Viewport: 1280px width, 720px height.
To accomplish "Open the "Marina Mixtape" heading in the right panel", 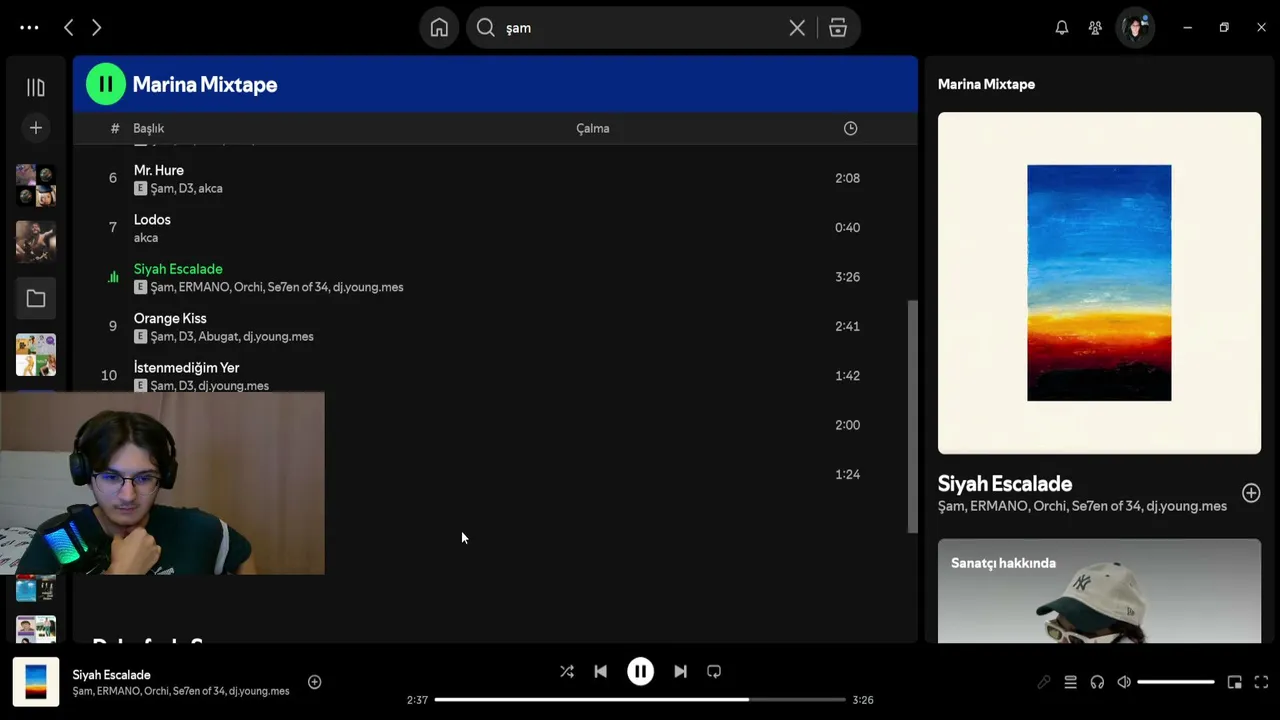I will pyautogui.click(x=986, y=84).
